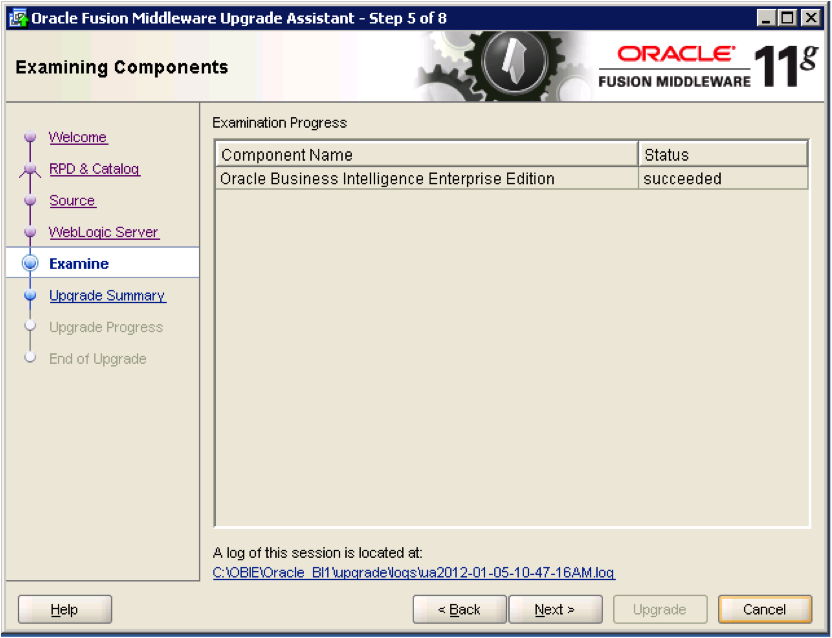Screen dimensions: 832x638
Task: Proceed with the Next button
Action: (555, 609)
